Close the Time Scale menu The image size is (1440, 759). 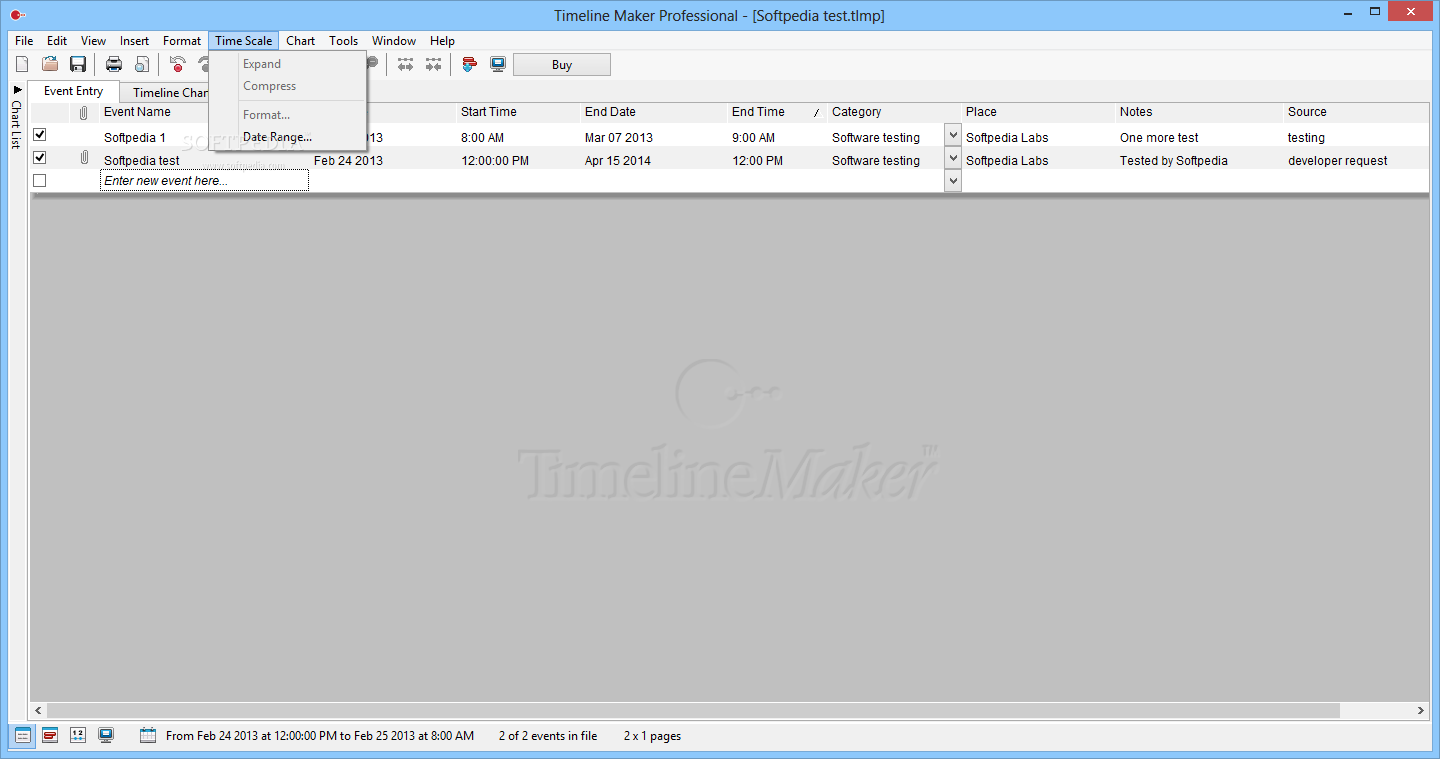244,41
